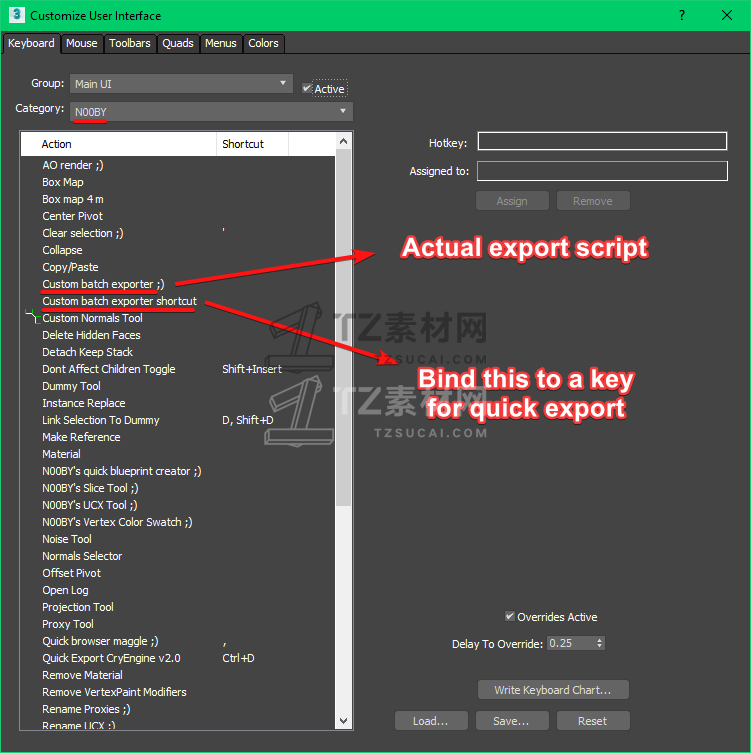Select Custom batch exporter shortcut action
This screenshot has width=751, height=753.
[119, 301]
